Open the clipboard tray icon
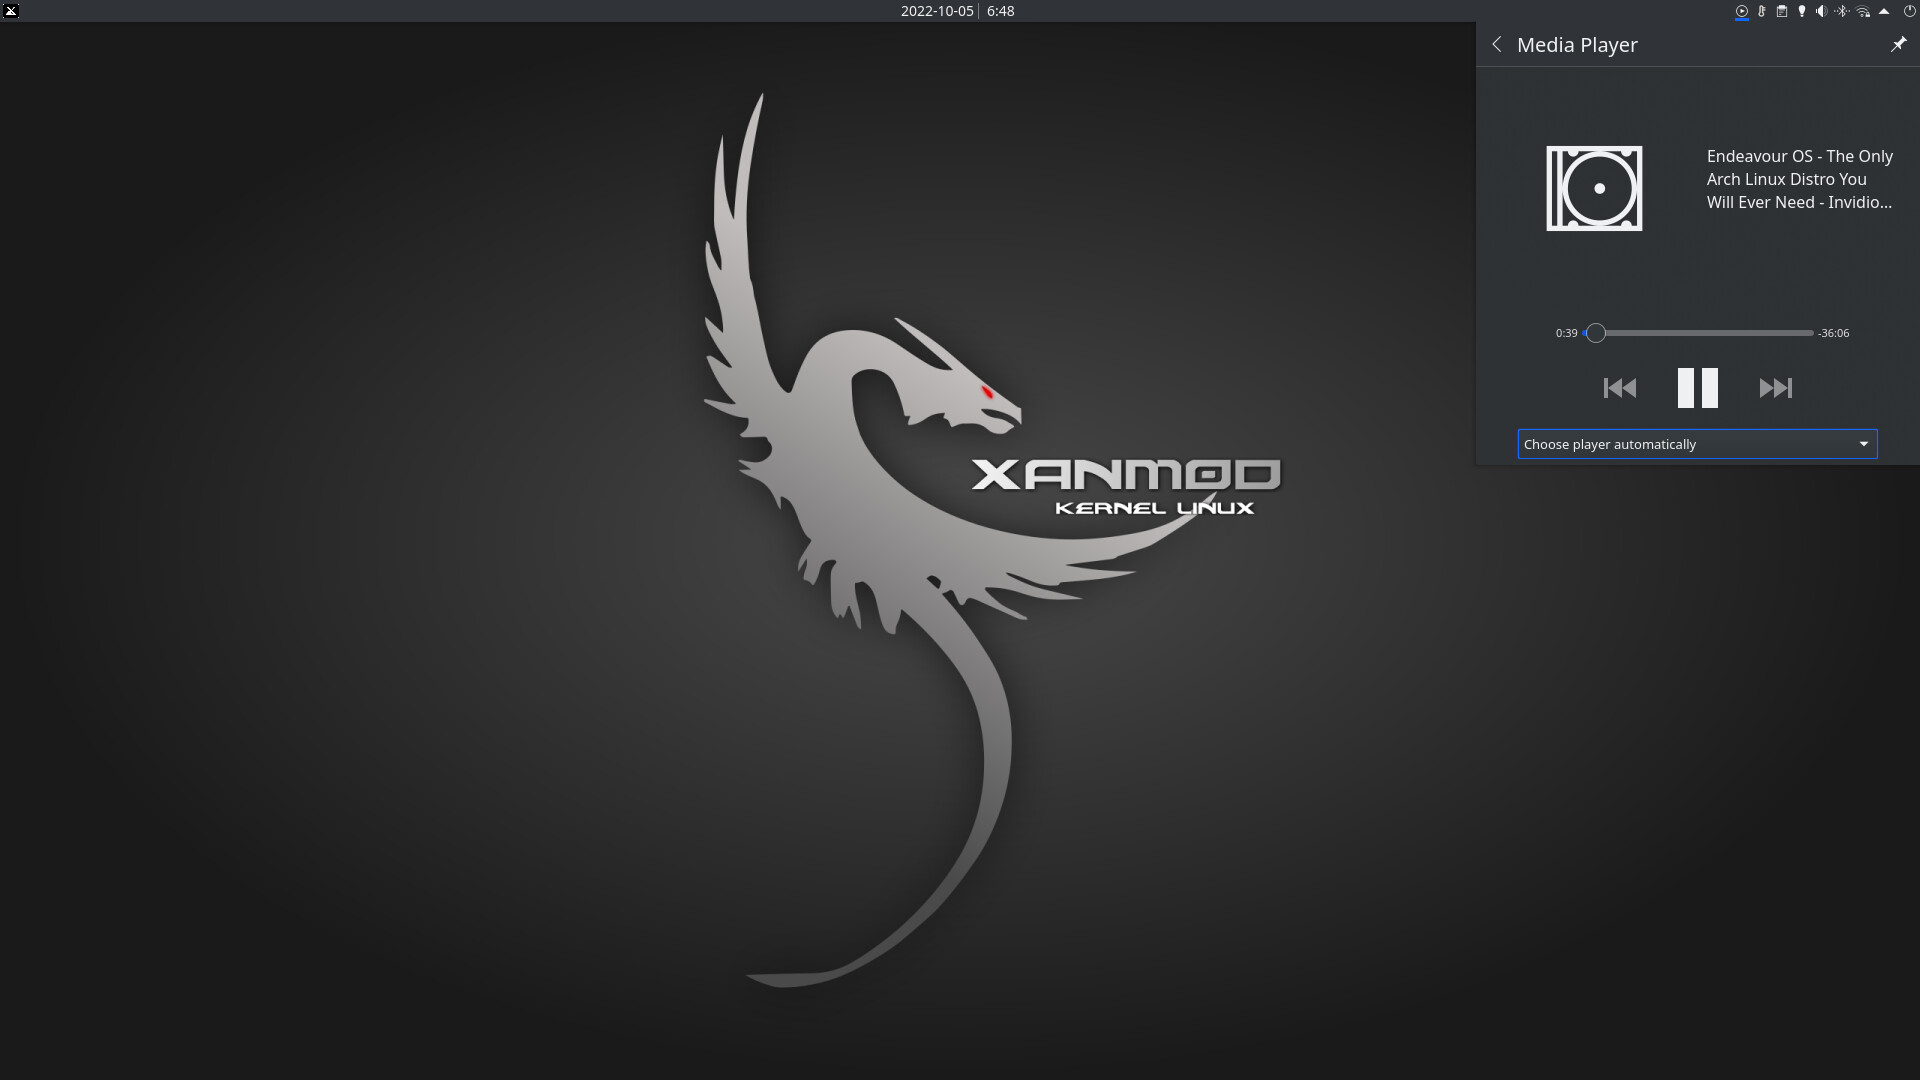The width and height of the screenshot is (1920, 1080). 1782,11
